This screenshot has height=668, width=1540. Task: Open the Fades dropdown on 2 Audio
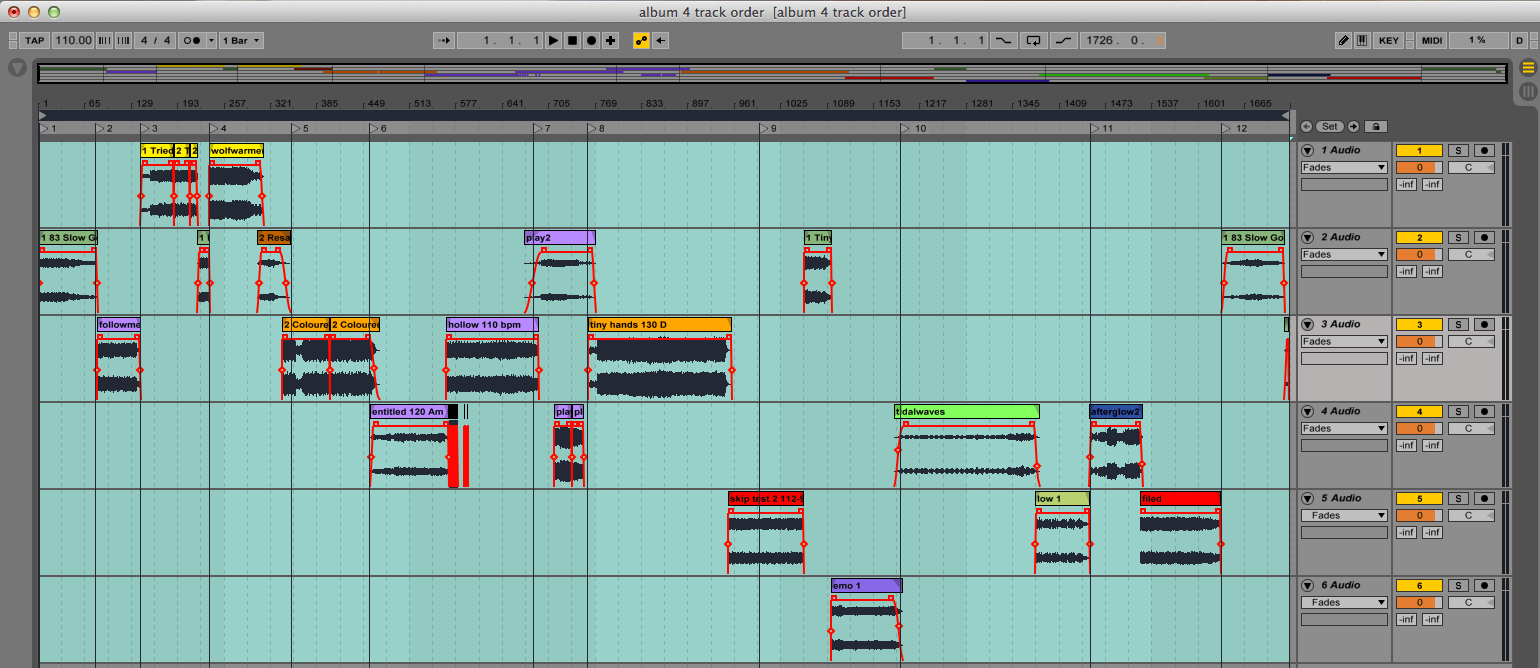coord(1344,254)
